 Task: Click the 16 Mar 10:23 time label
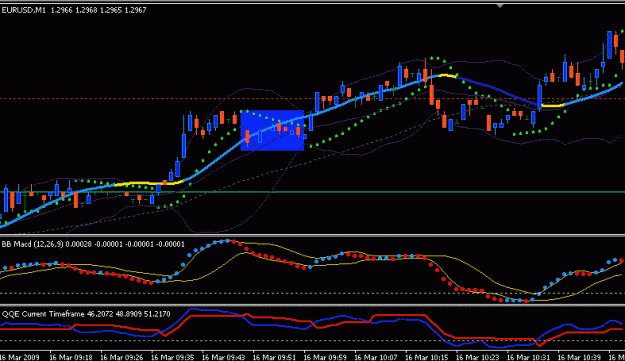[478, 357]
